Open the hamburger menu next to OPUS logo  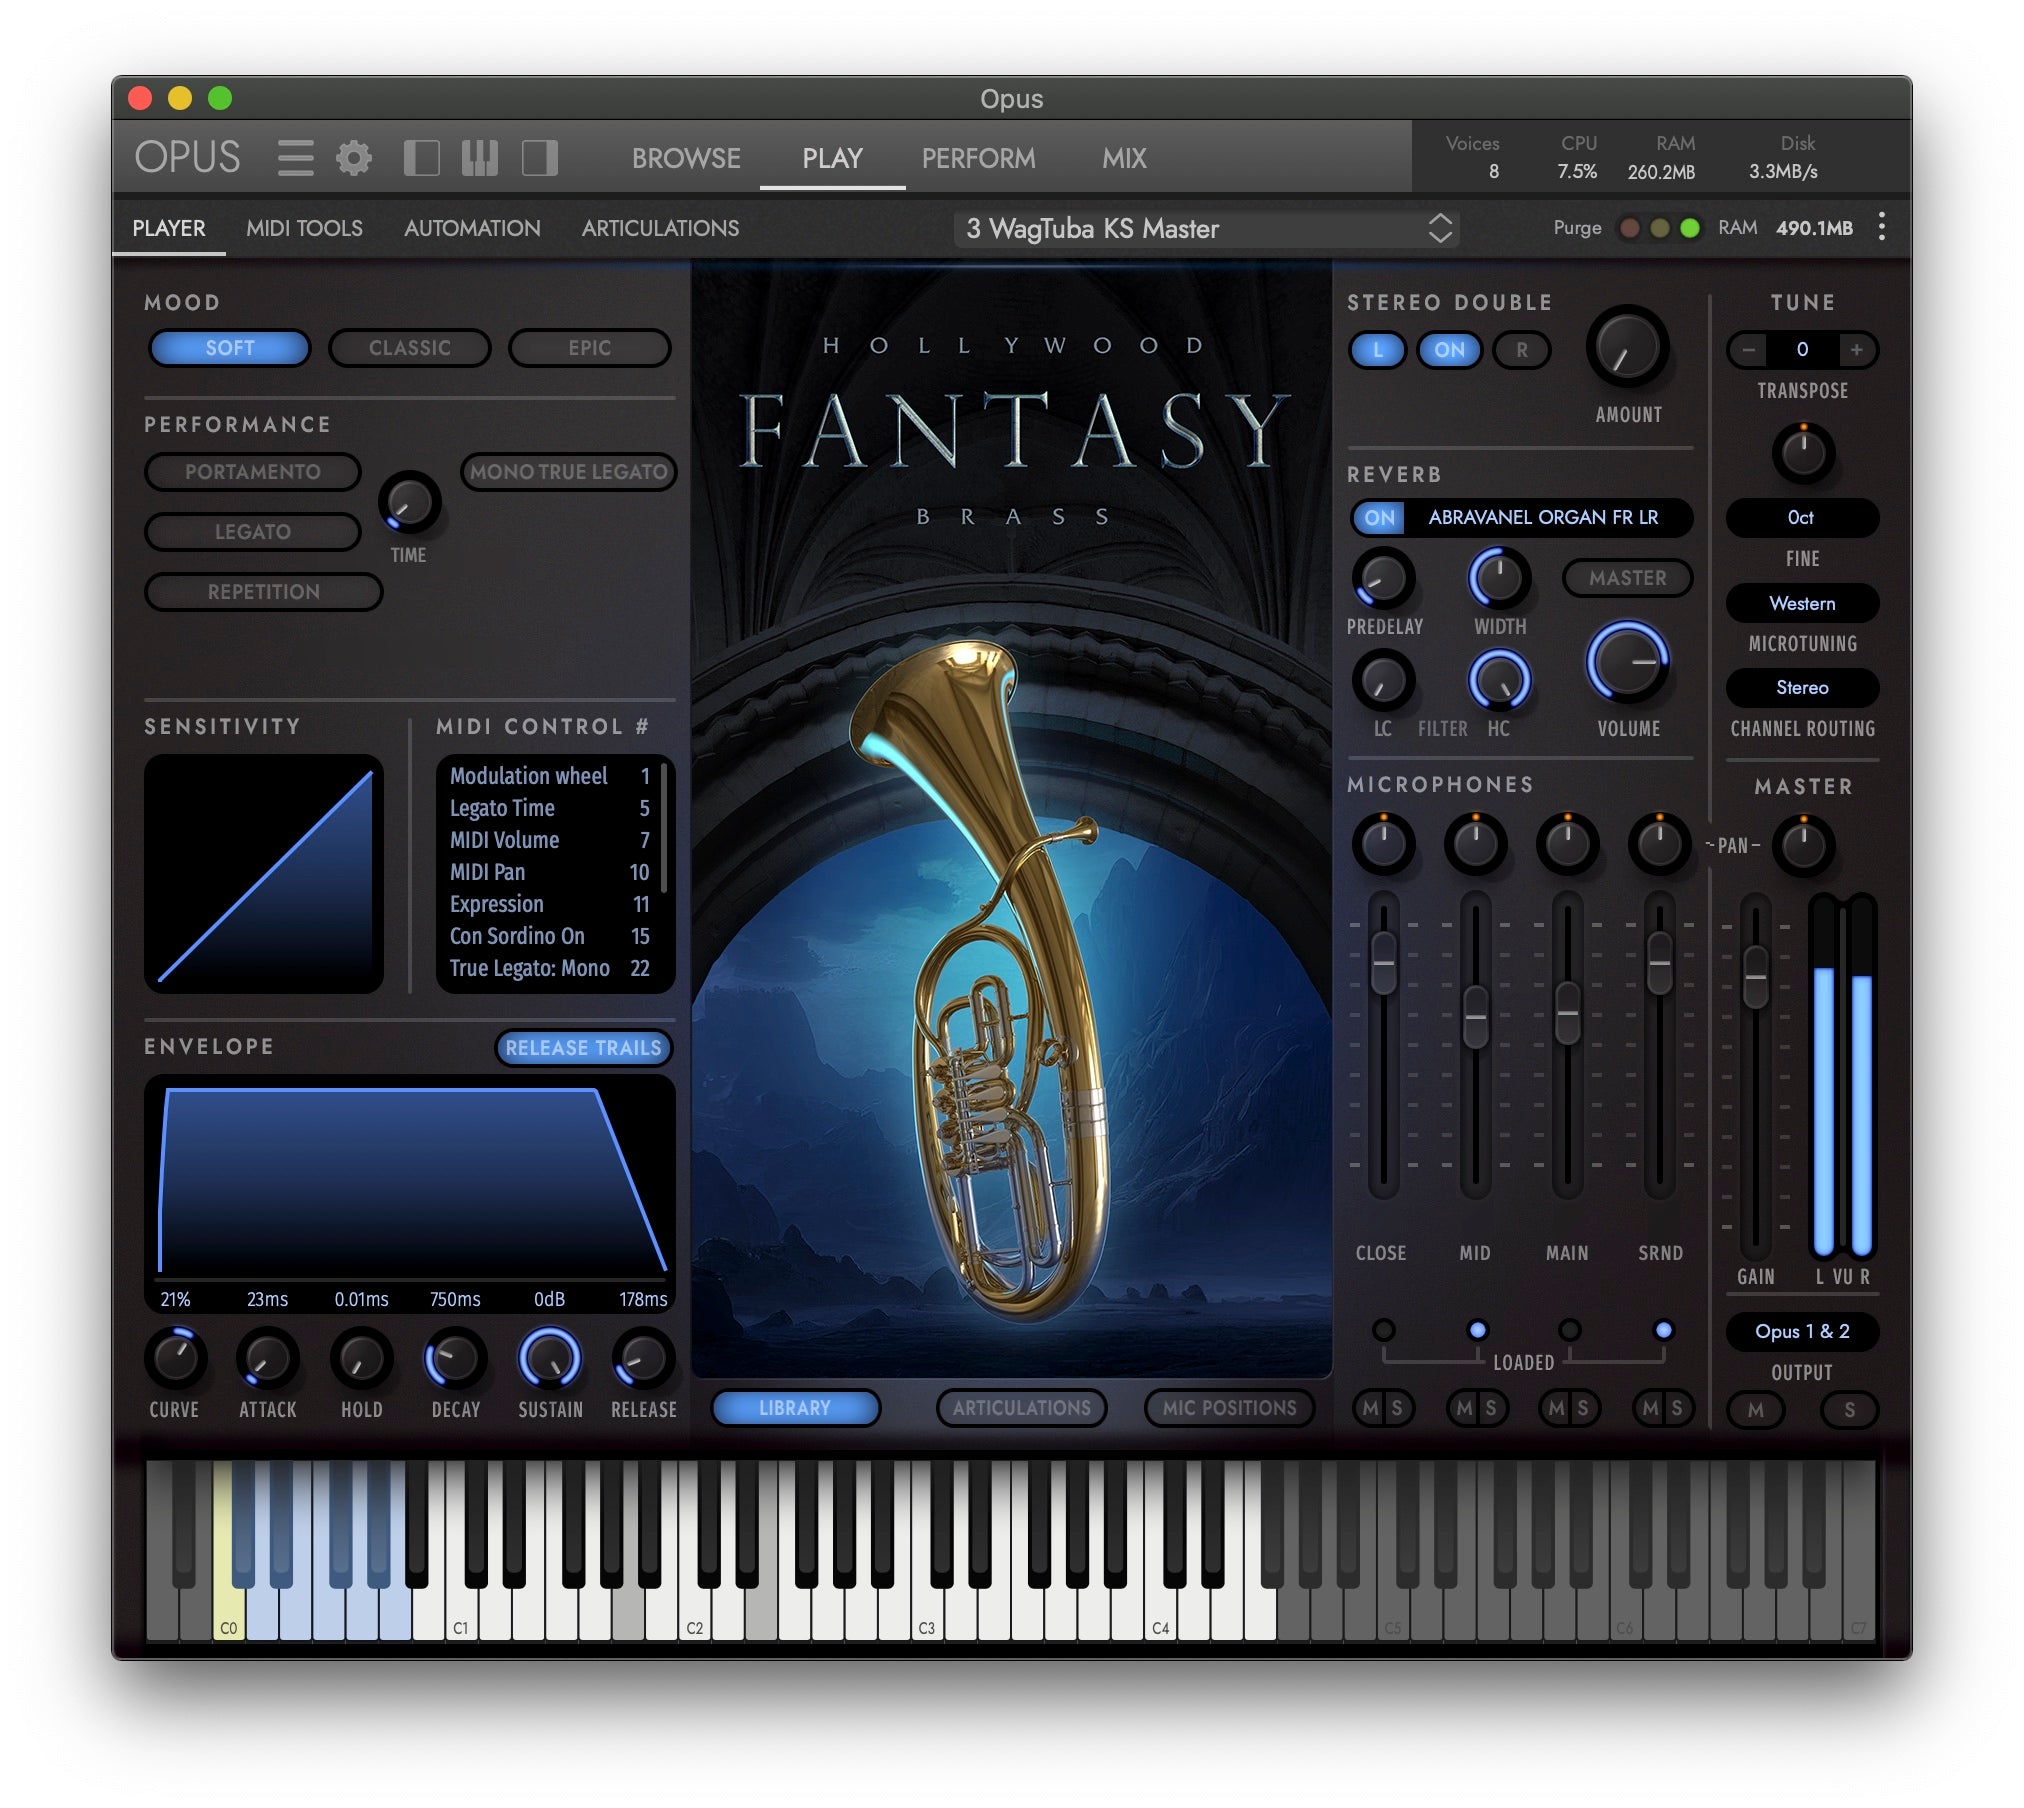tap(296, 158)
